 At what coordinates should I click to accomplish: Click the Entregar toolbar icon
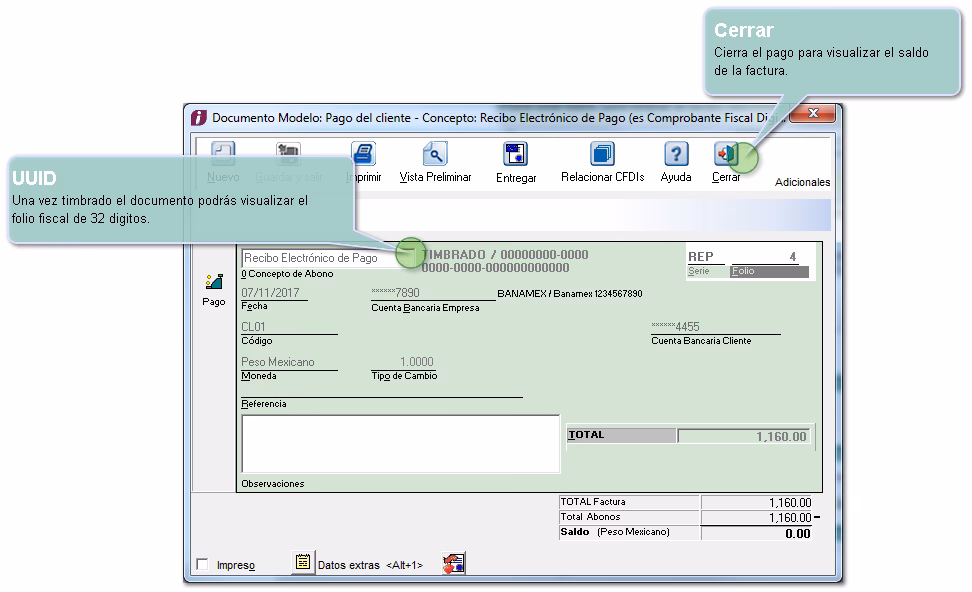(x=516, y=153)
